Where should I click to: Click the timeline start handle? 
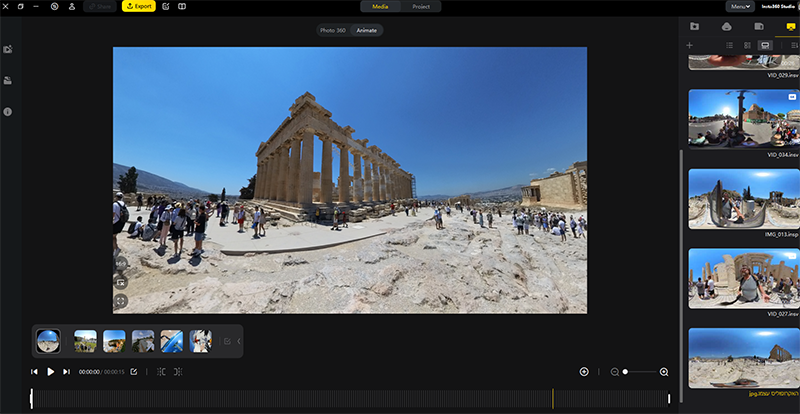pos(31,399)
